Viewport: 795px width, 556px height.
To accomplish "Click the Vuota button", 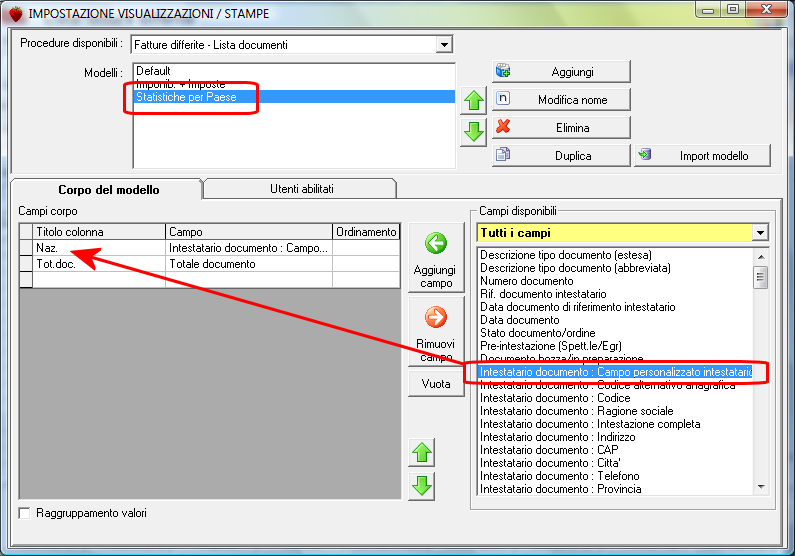I will pyautogui.click(x=436, y=384).
